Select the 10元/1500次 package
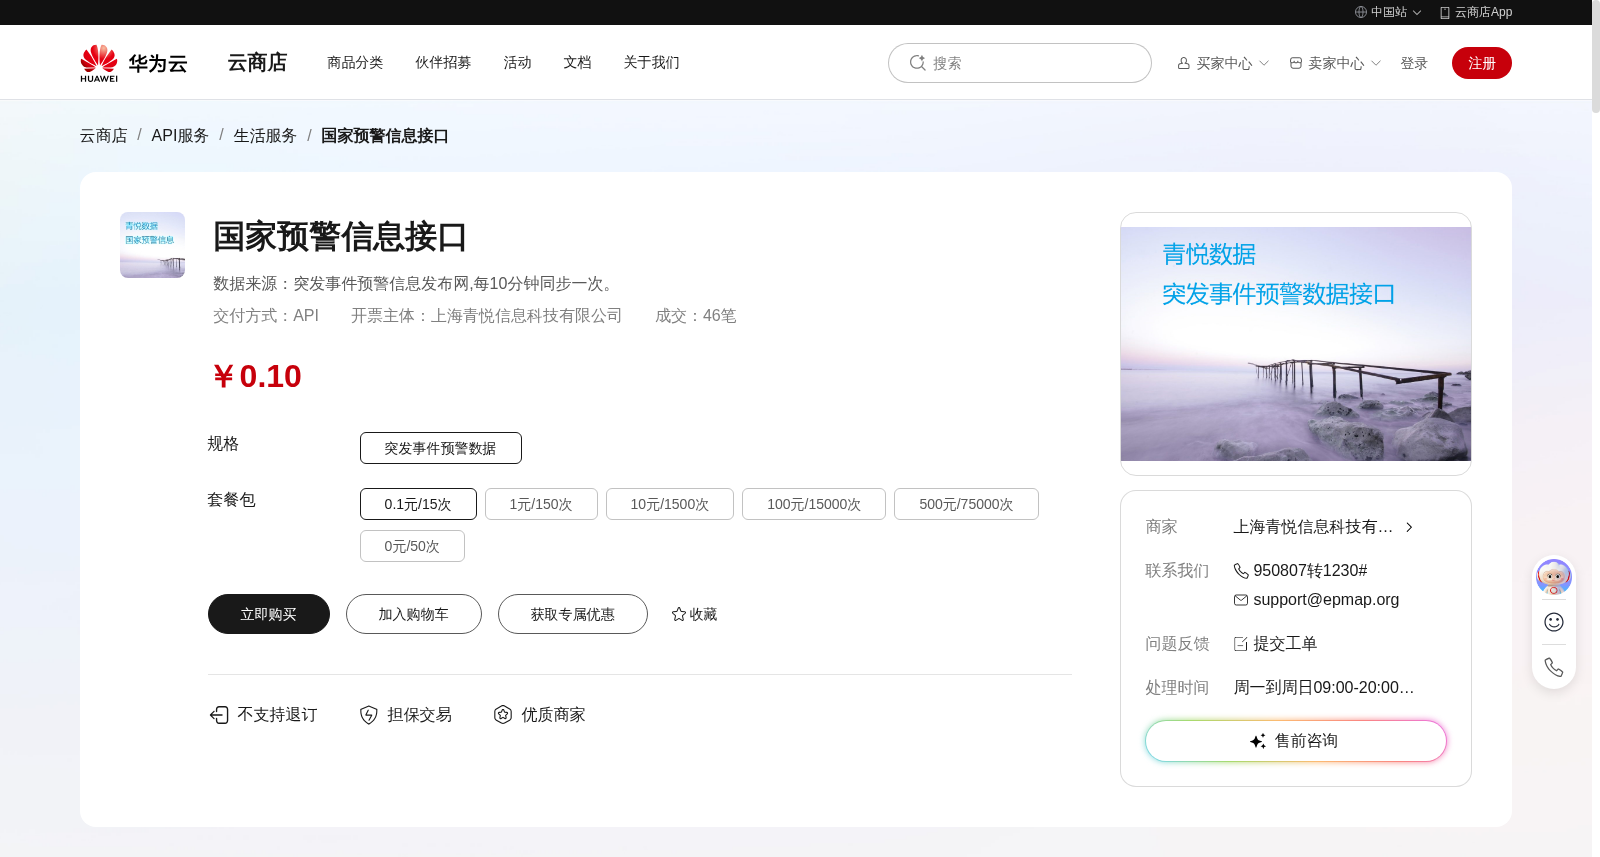Image resolution: width=1600 pixels, height=857 pixels. [x=670, y=504]
